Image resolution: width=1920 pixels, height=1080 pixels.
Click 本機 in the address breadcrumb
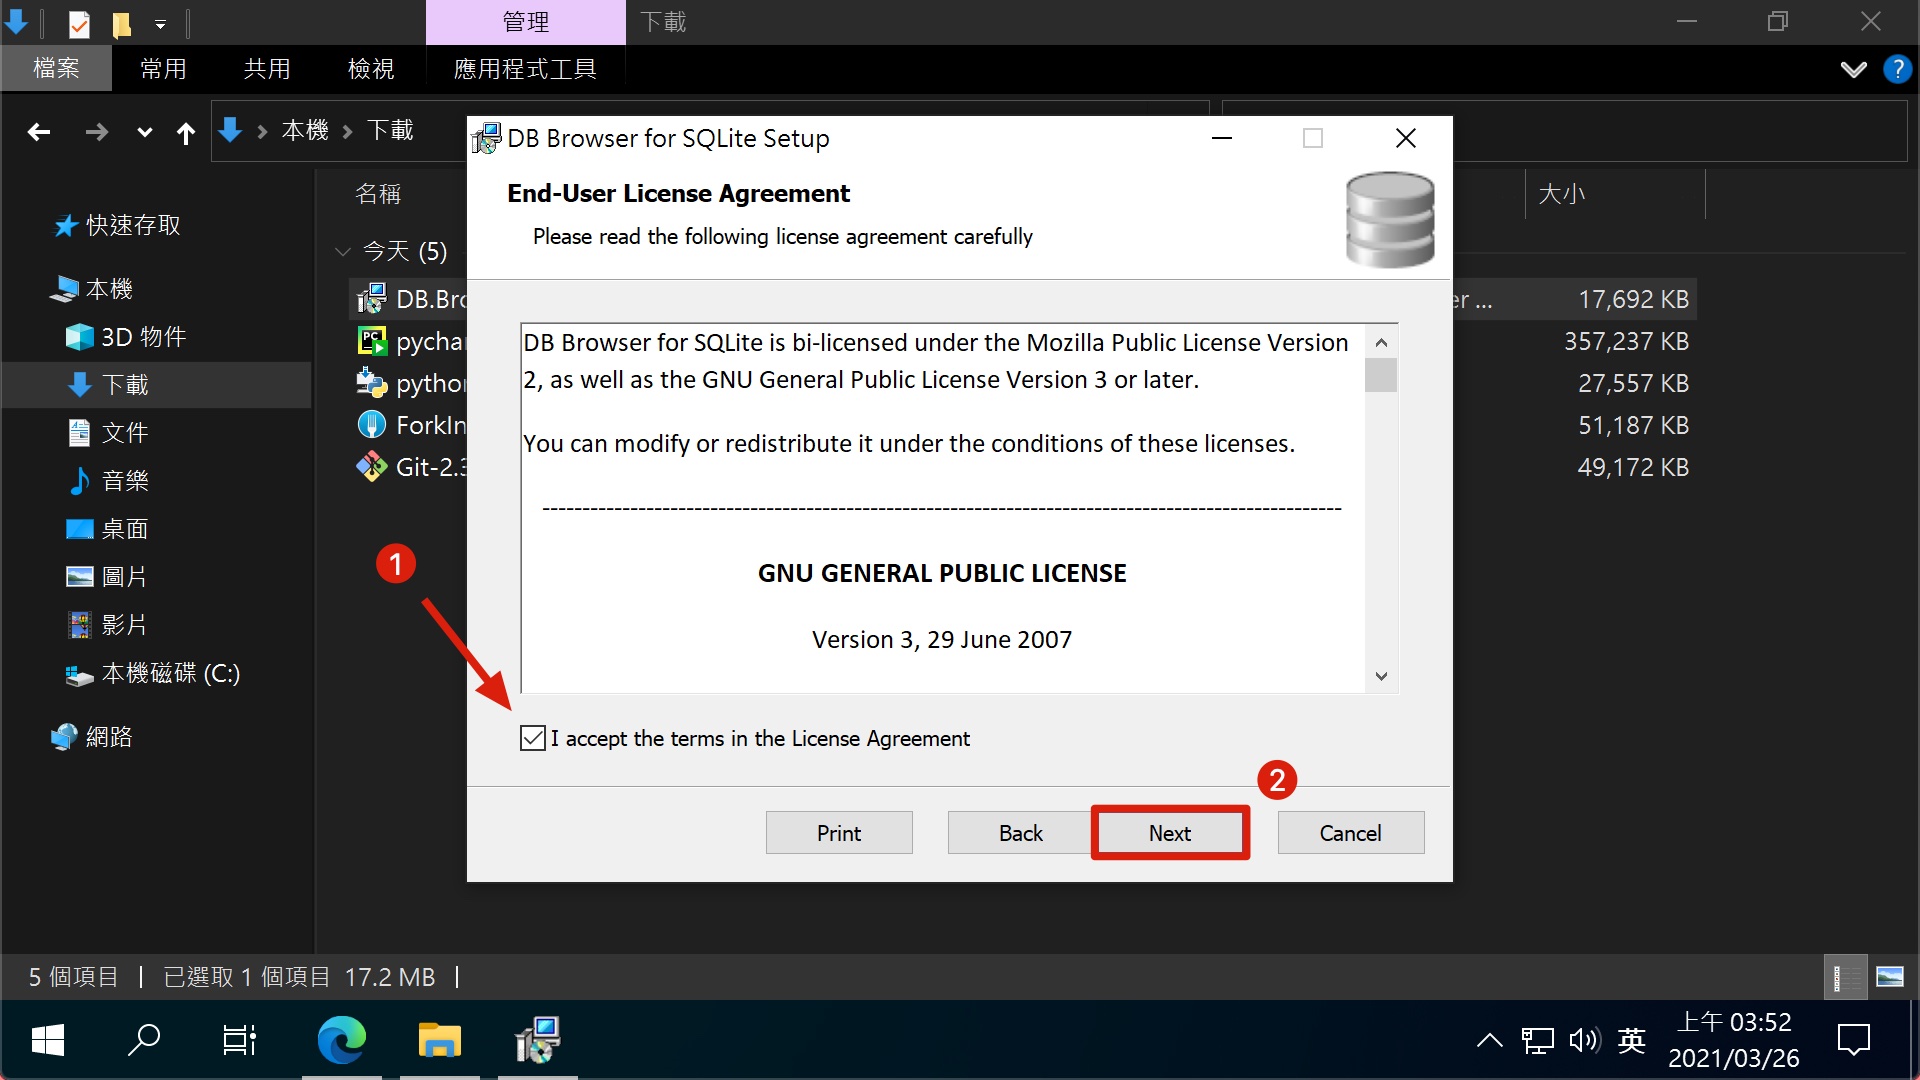(x=305, y=130)
